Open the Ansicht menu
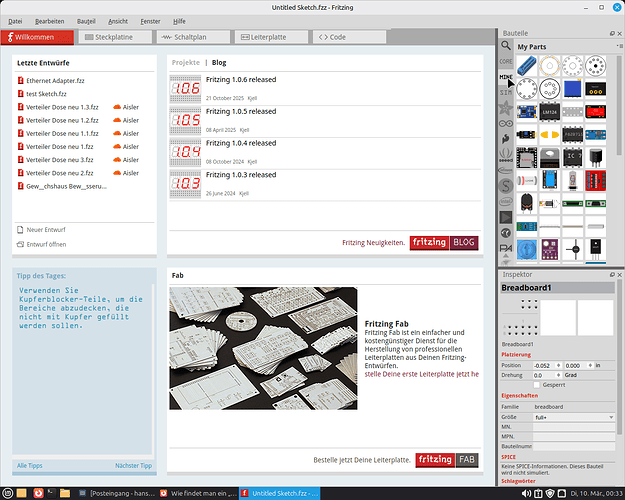The height and width of the screenshot is (500, 625). [118, 21]
